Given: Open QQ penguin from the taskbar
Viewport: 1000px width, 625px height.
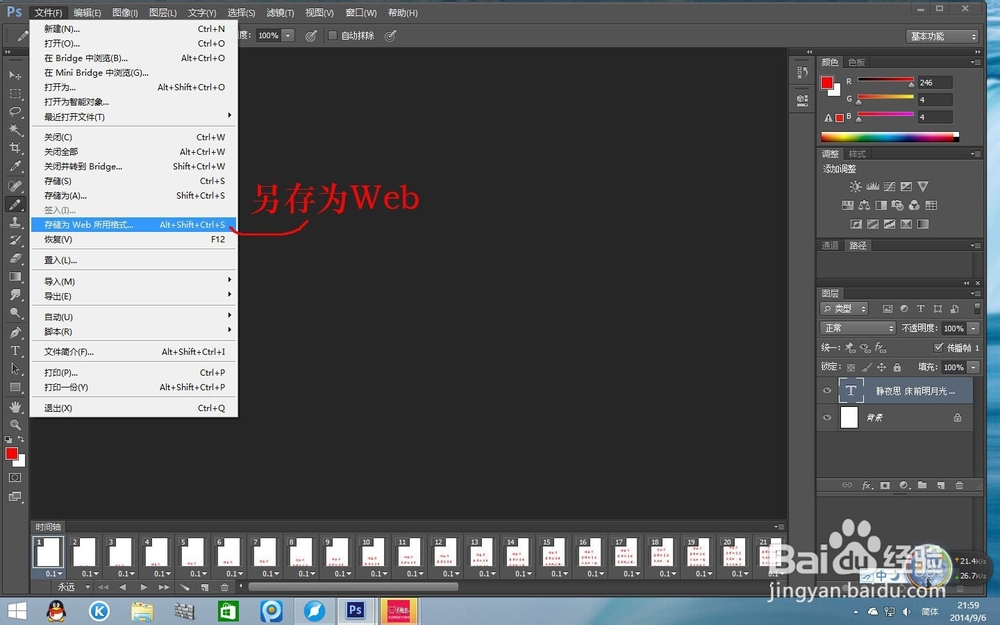Looking at the screenshot, I should coord(56,610).
